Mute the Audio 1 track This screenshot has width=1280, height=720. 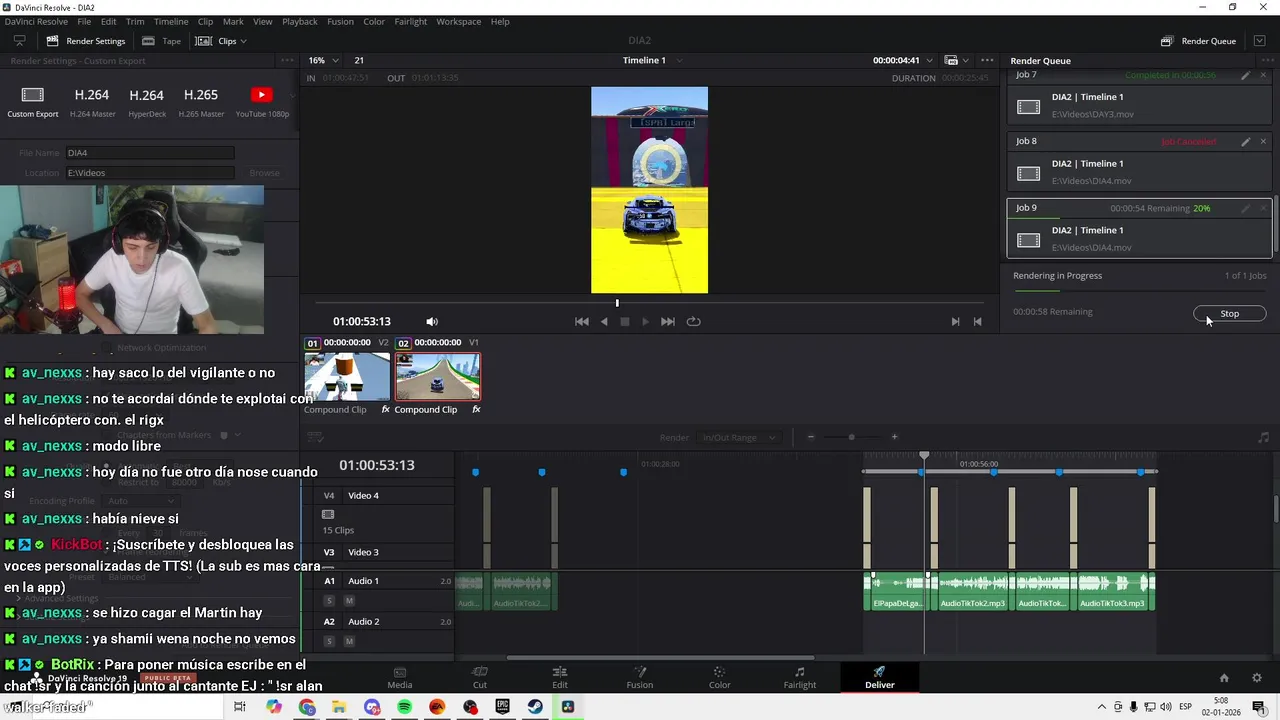click(349, 601)
